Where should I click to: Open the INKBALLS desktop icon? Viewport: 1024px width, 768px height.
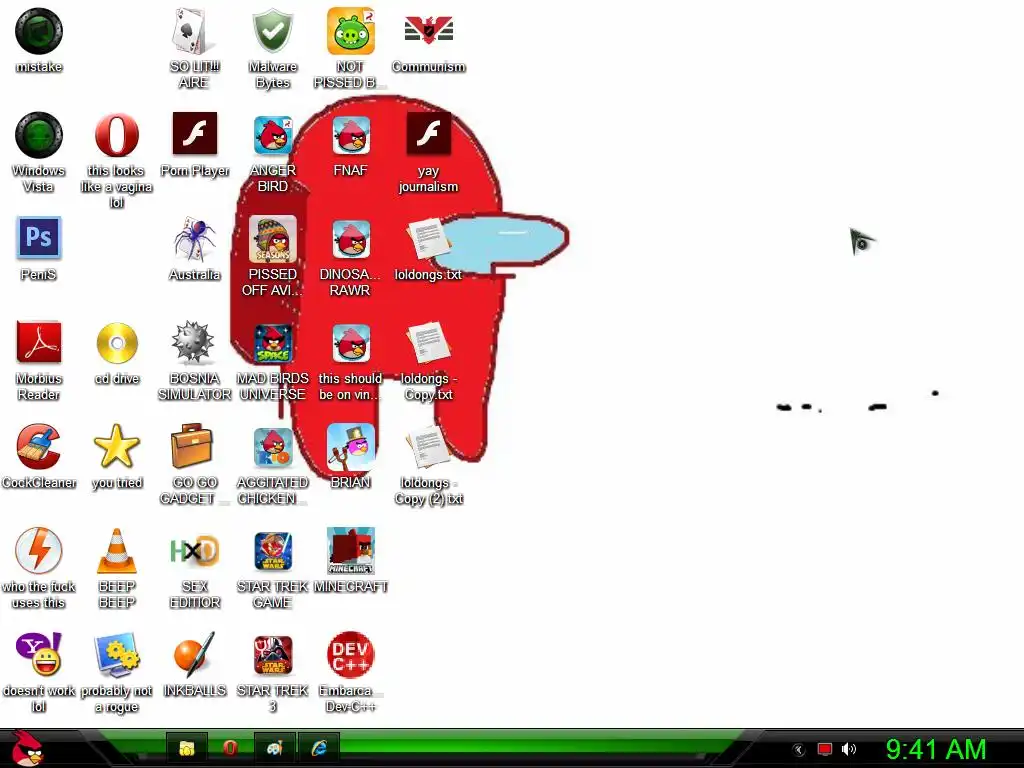coord(194,654)
